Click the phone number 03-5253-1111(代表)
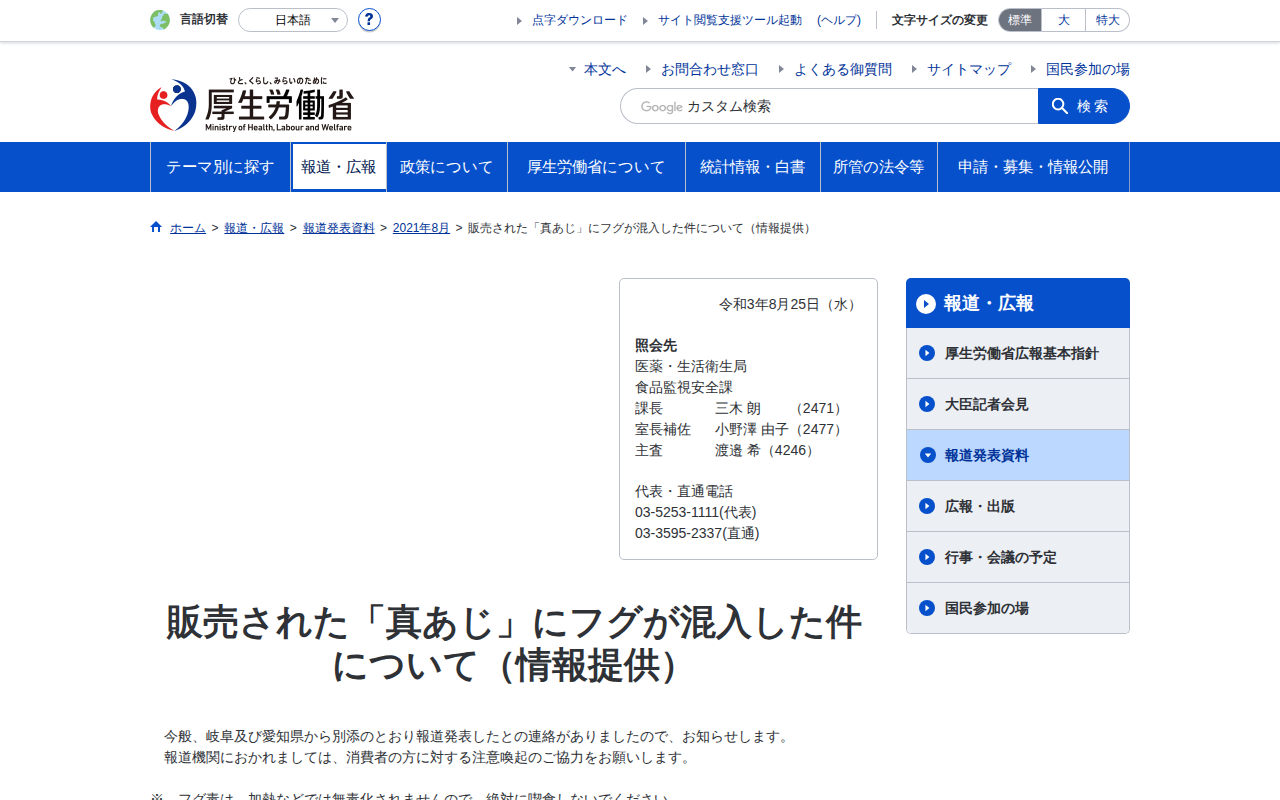Screen dimensions: 1280x800 point(696,512)
